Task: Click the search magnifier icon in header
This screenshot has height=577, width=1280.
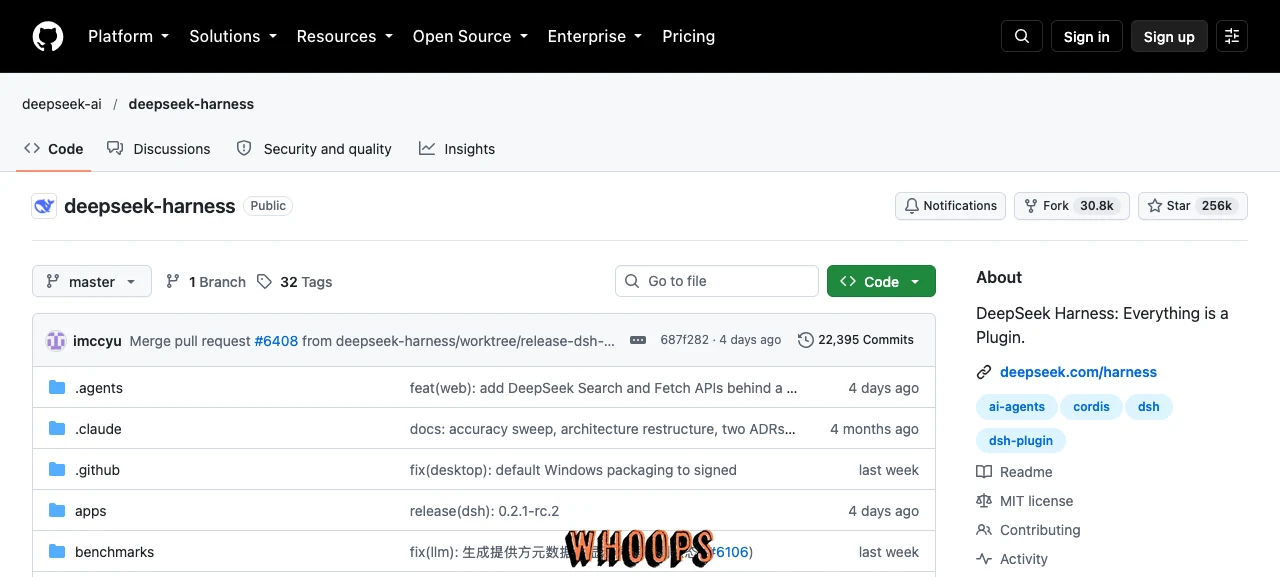Action: tap(1022, 36)
